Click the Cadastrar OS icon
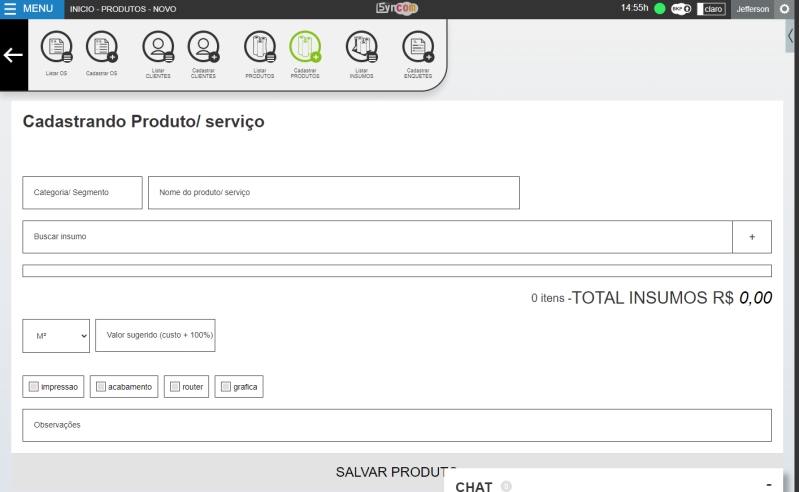 pos(102,49)
